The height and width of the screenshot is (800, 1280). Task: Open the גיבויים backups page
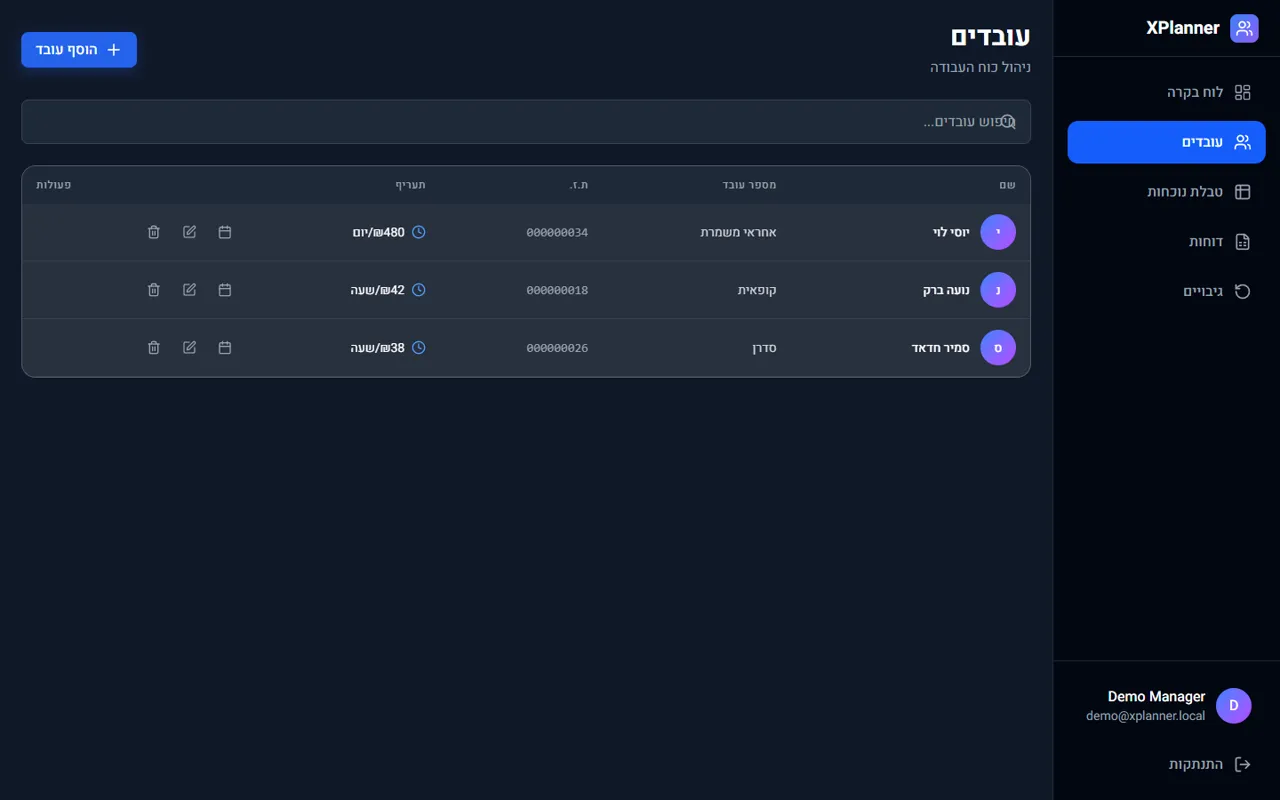1166,292
